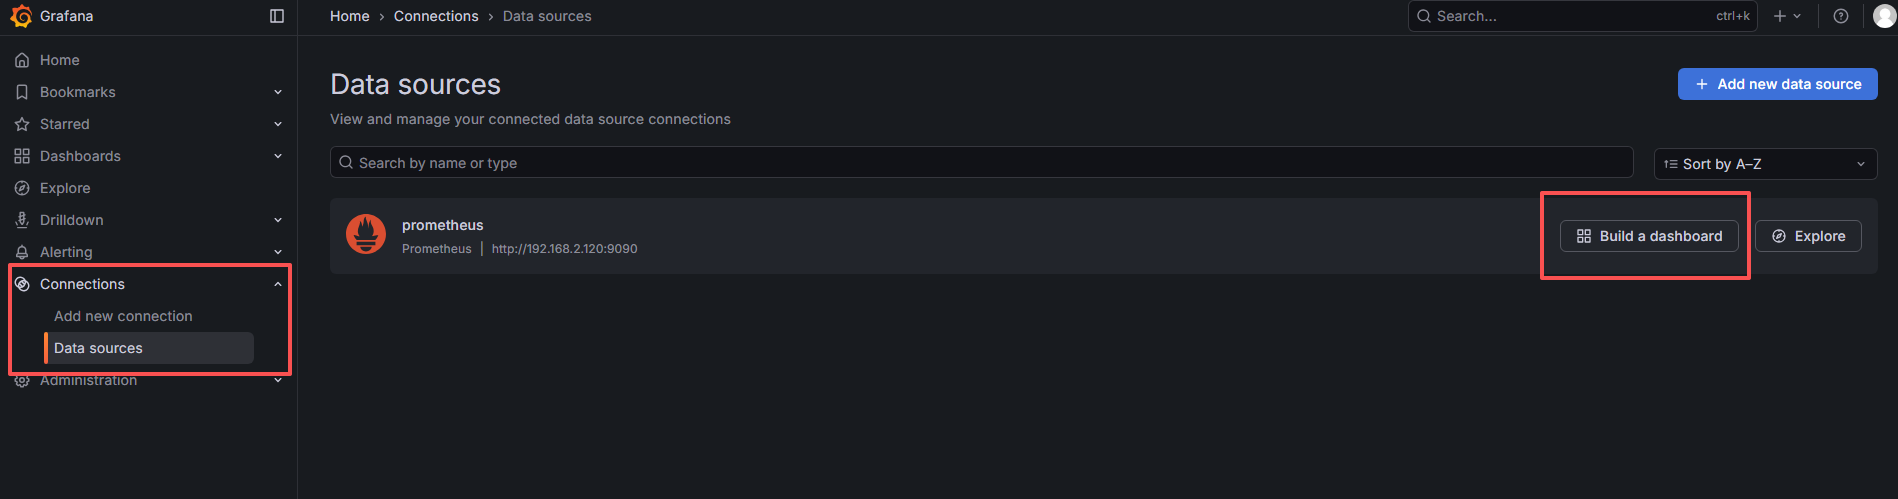Open the Sort by A–Z dropdown

pos(1765,164)
